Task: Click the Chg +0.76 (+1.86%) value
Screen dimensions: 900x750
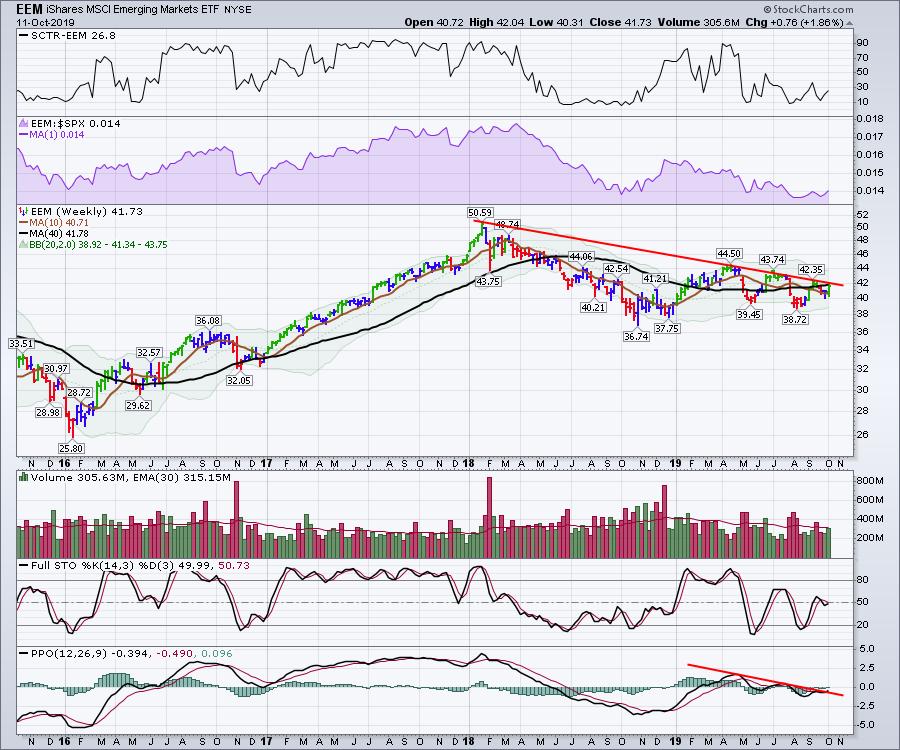Action: click(x=794, y=22)
